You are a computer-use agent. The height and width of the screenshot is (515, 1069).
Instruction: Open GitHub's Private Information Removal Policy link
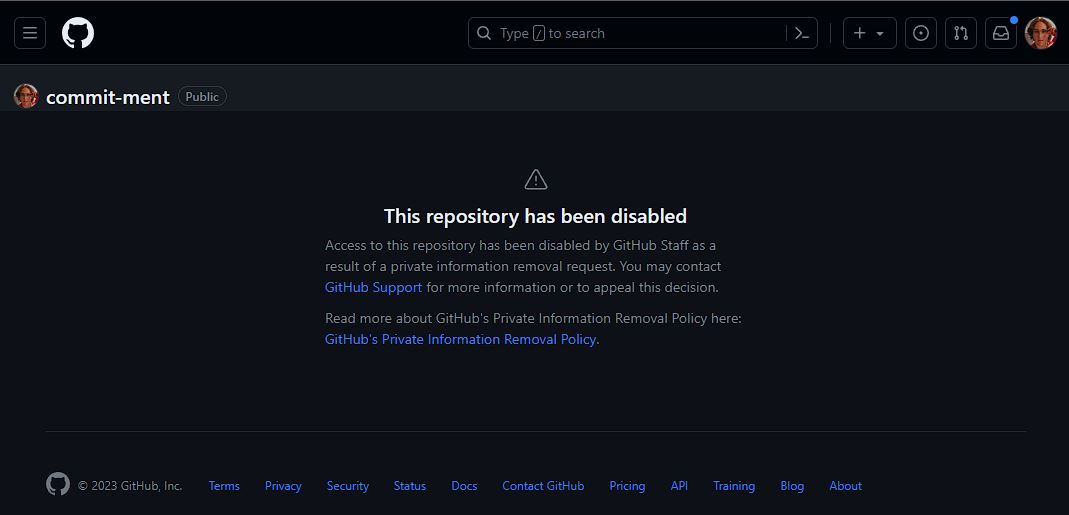pyautogui.click(x=461, y=339)
